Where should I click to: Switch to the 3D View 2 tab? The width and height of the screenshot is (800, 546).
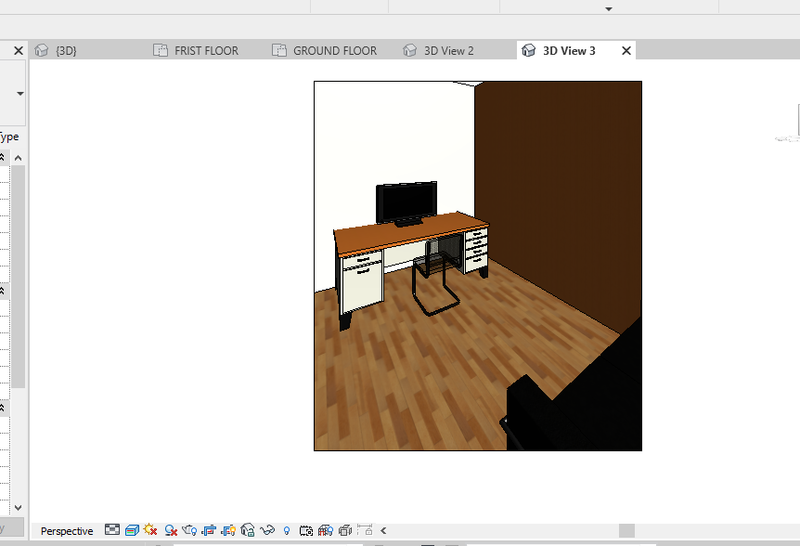[x=449, y=51]
